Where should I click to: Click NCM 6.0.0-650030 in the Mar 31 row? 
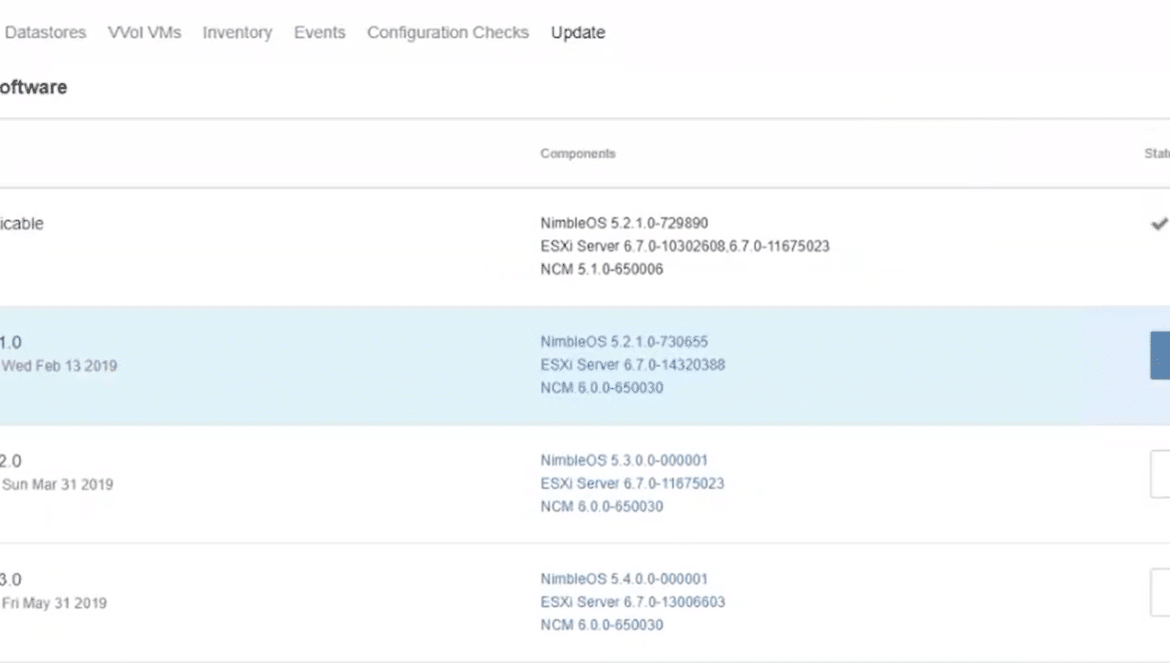coord(601,506)
